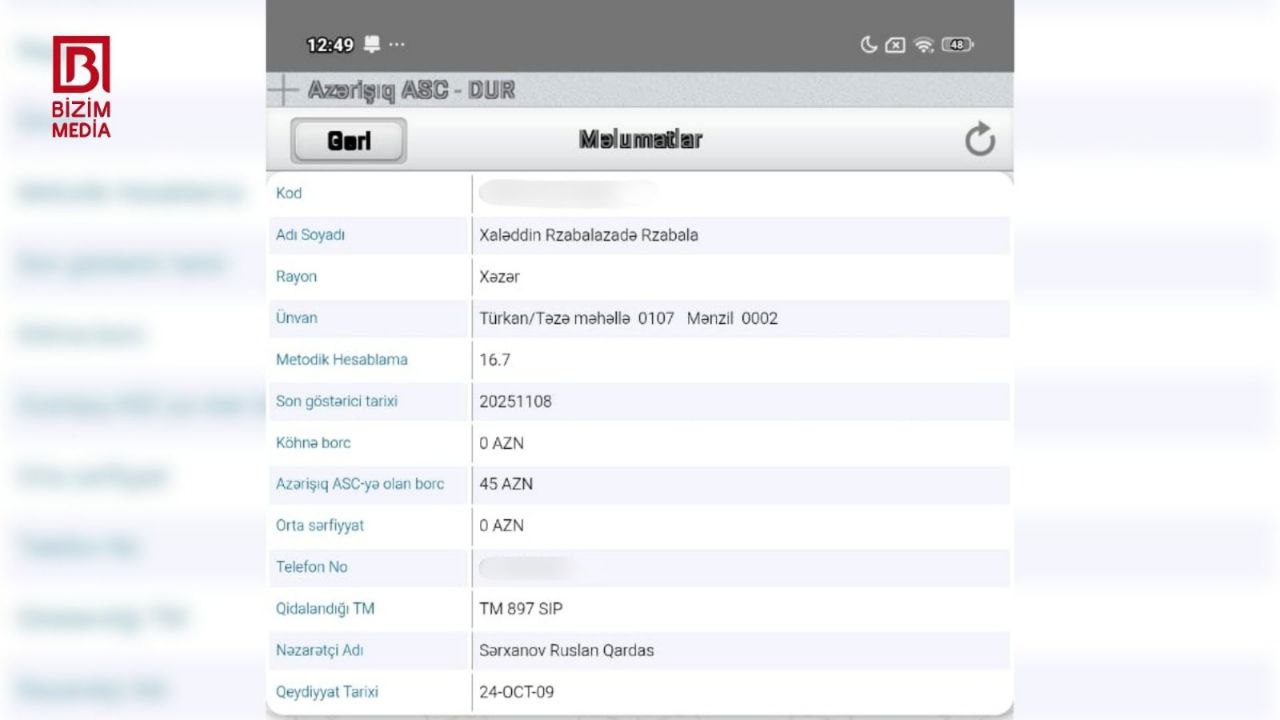This screenshot has height=720, width=1280.
Task: Tap the three-dots icon in status bar
Action: 397,45
